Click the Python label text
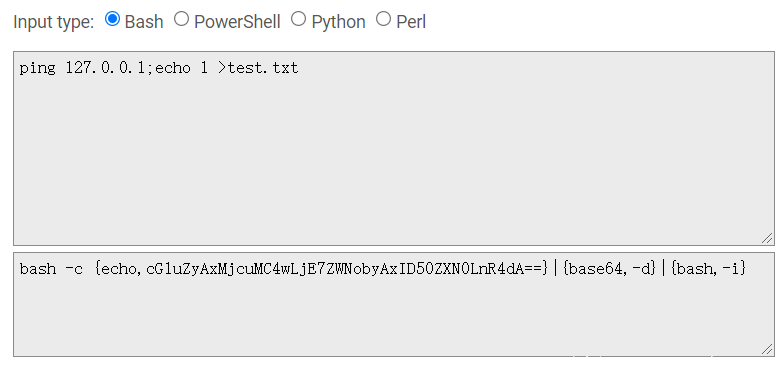The image size is (783, 382). [339, 22]
